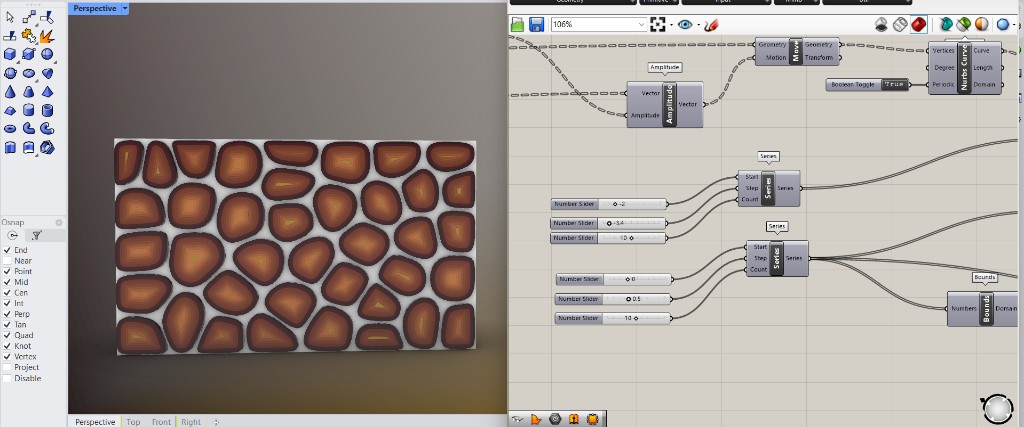Switch to the Right viewport tab
1024x427 pixels.
pyautogui.click(x=191, y=422)
